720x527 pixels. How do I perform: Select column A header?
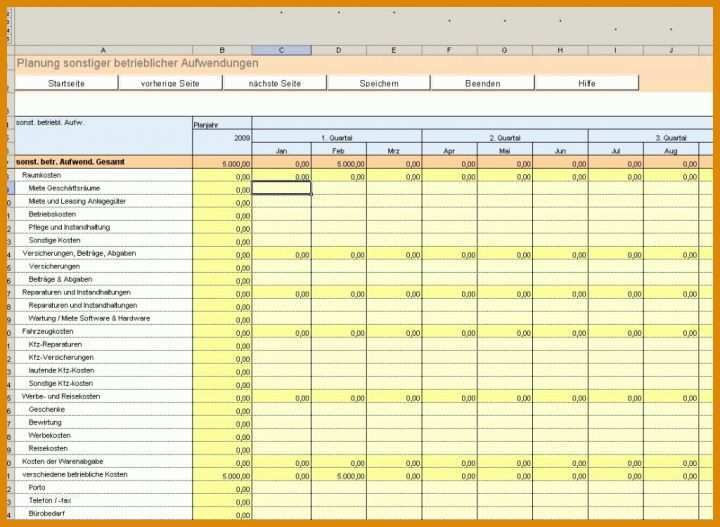(x=103, y=50)
